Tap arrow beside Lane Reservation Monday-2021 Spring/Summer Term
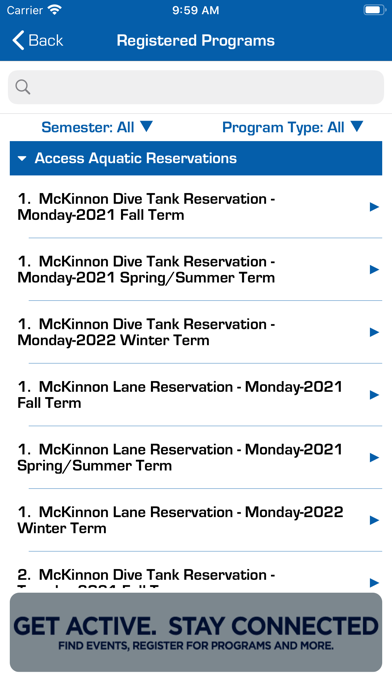 374,457
